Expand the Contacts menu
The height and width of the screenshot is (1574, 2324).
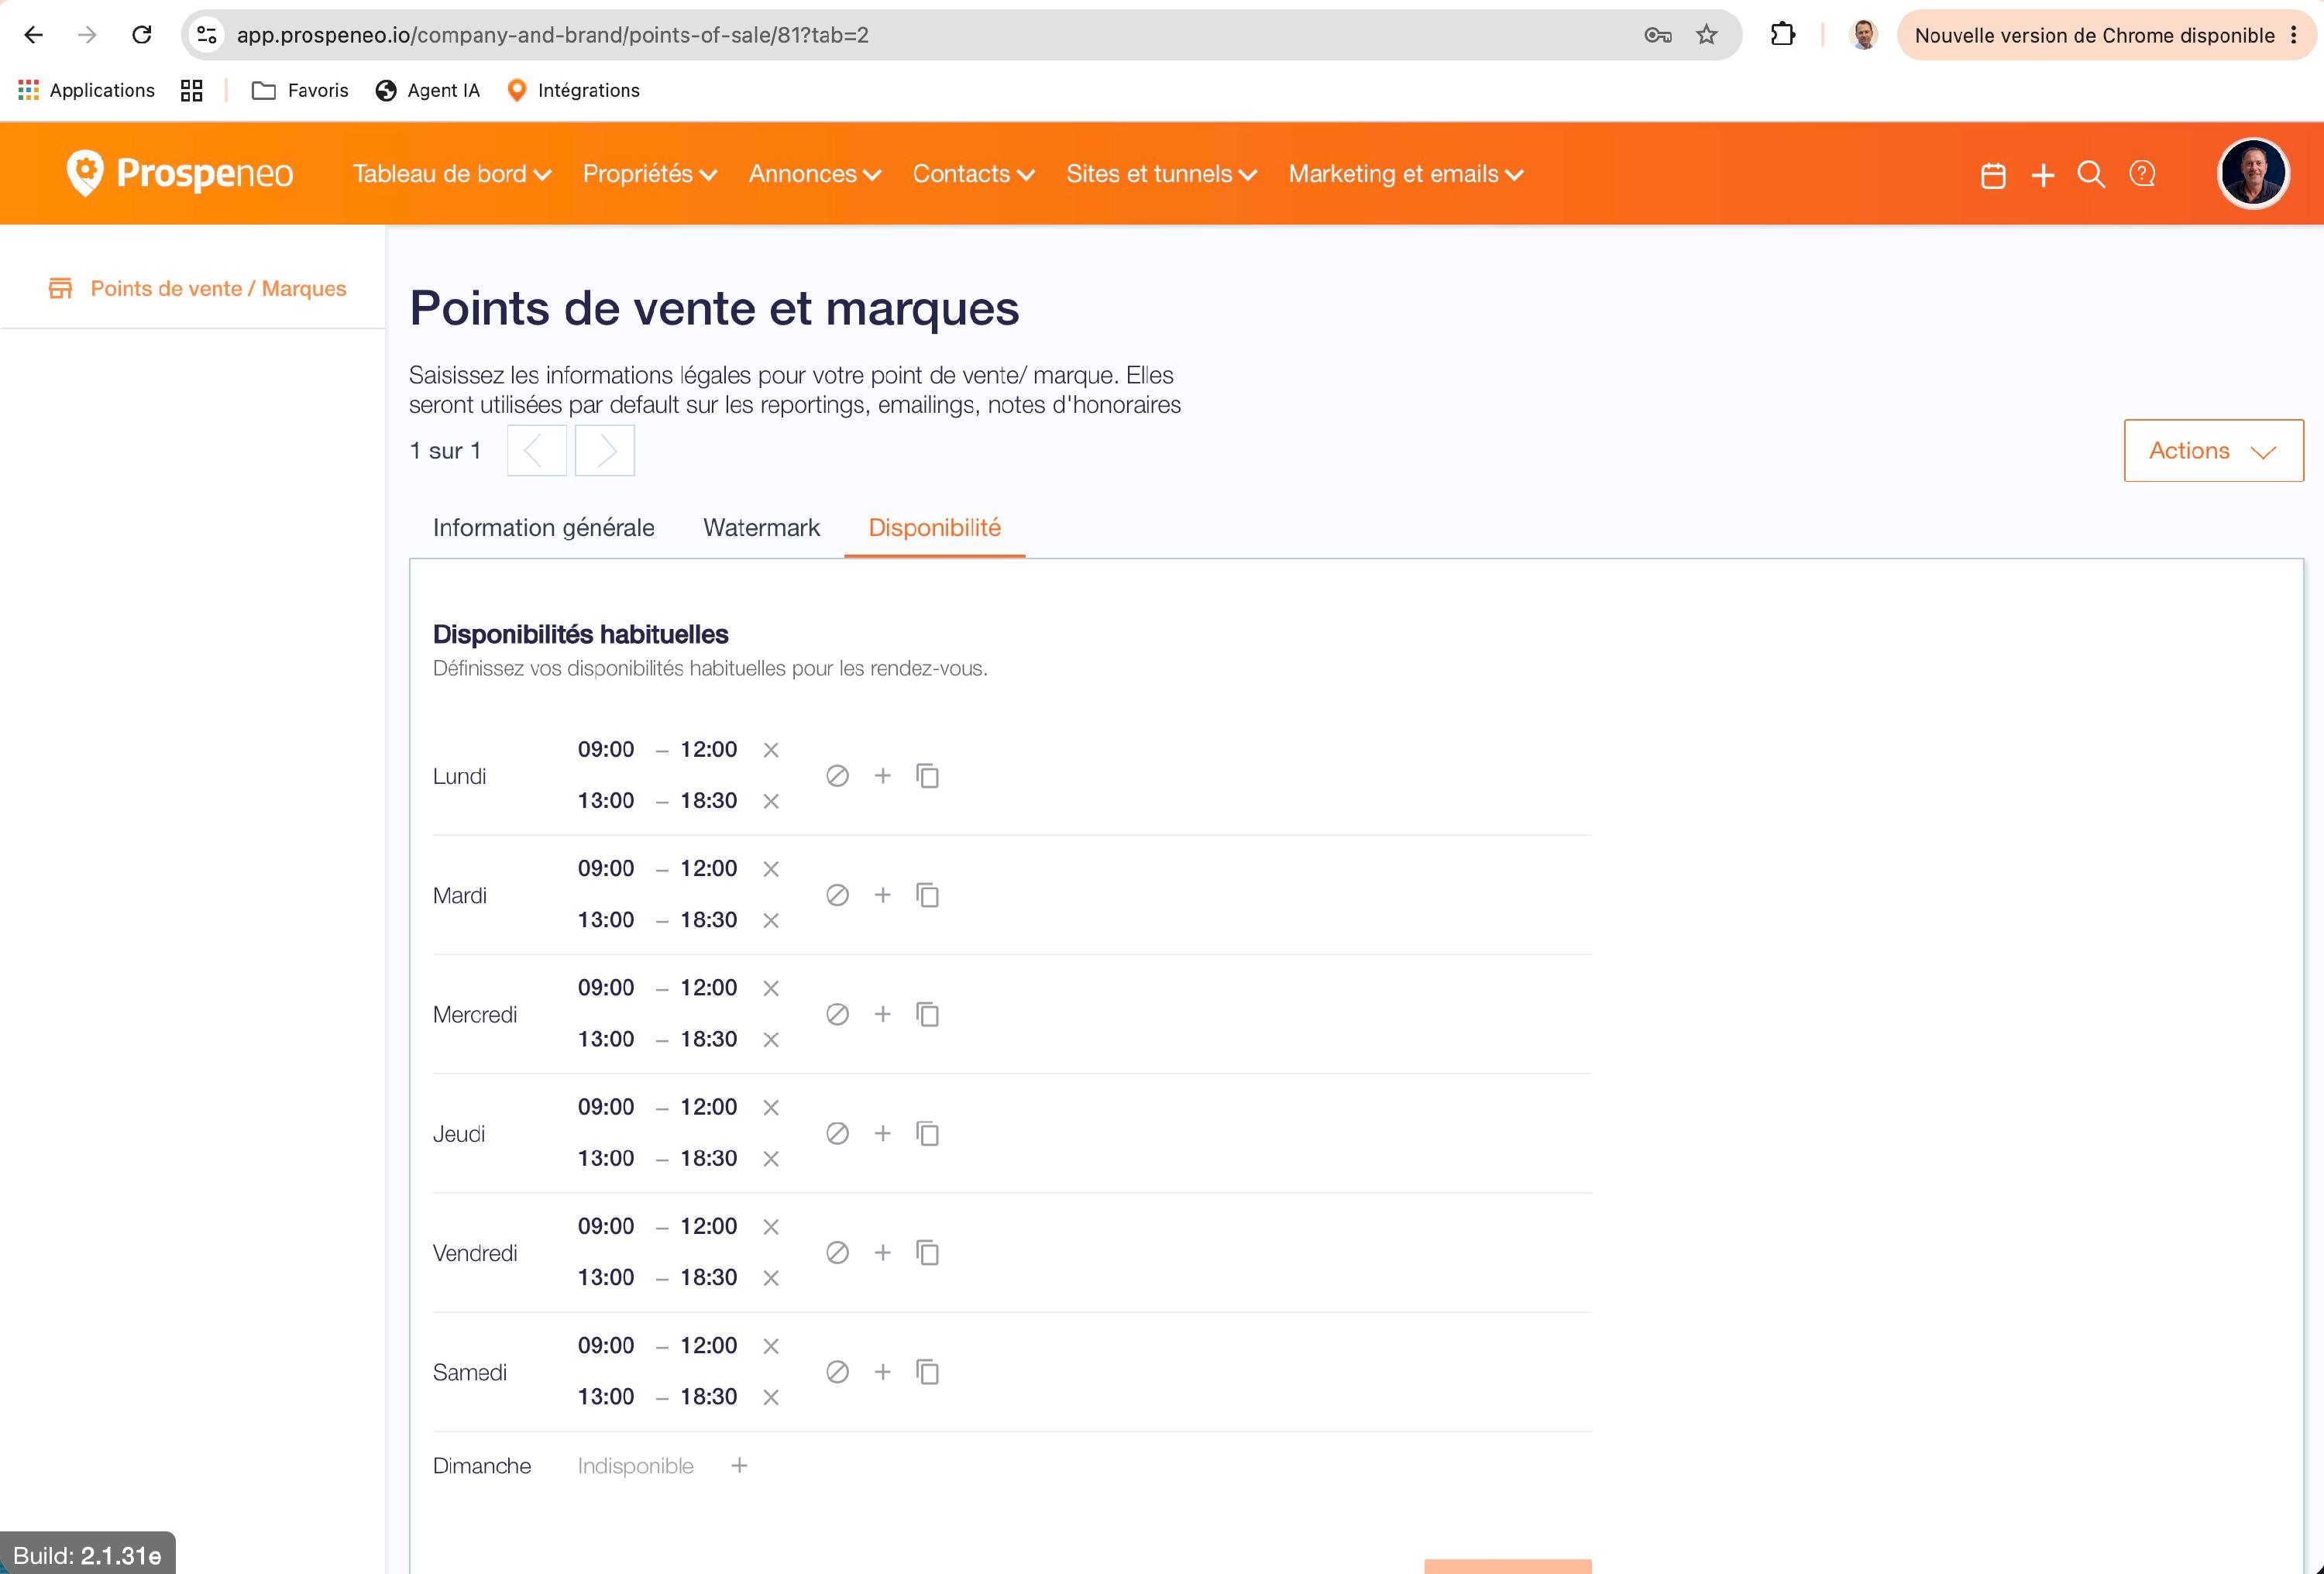pyautogui.click(x=974, y=174)
